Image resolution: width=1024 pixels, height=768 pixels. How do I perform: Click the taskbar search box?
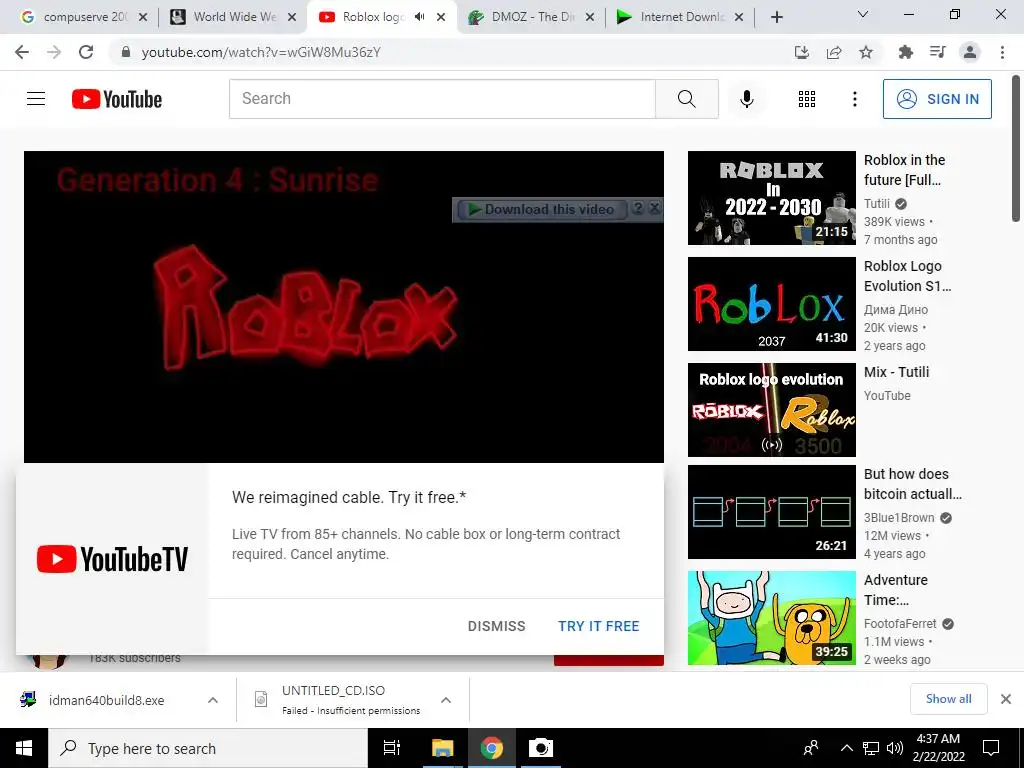(x=208, y=748)
